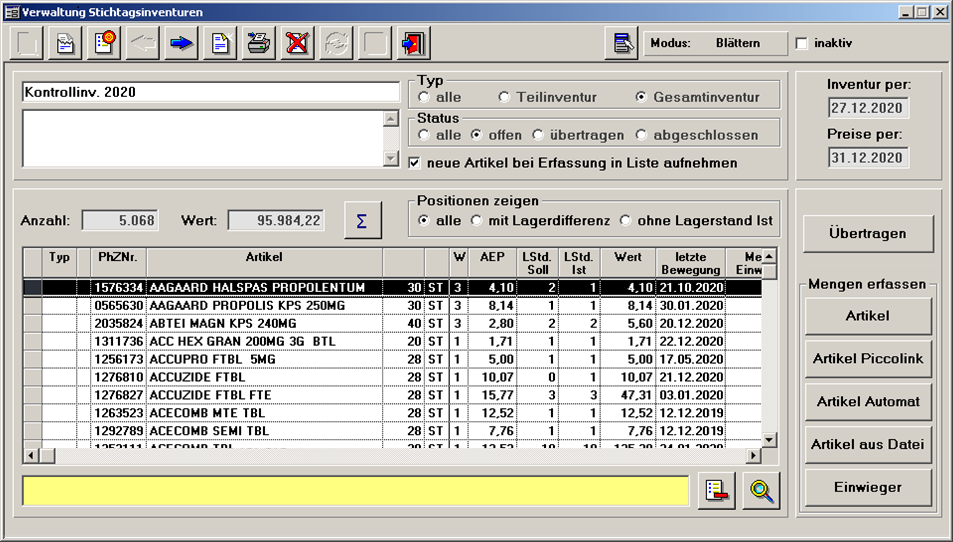Select mit Lagerdifferenz positions filter
This screenshot has height=542, width=953.
[477, 220]
